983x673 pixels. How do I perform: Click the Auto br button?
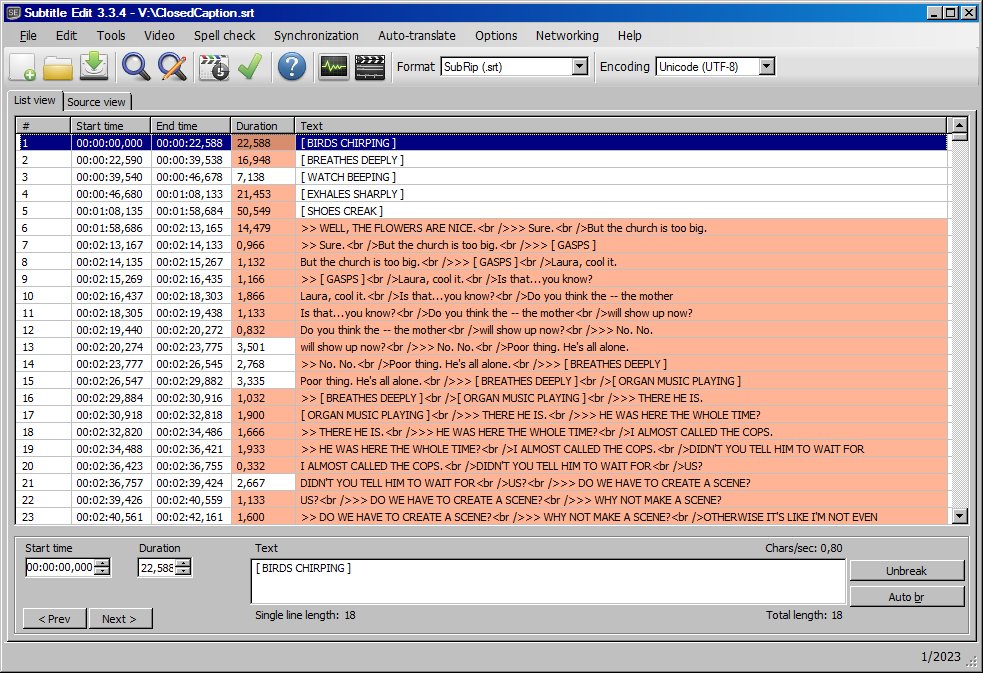coord(907,597)
